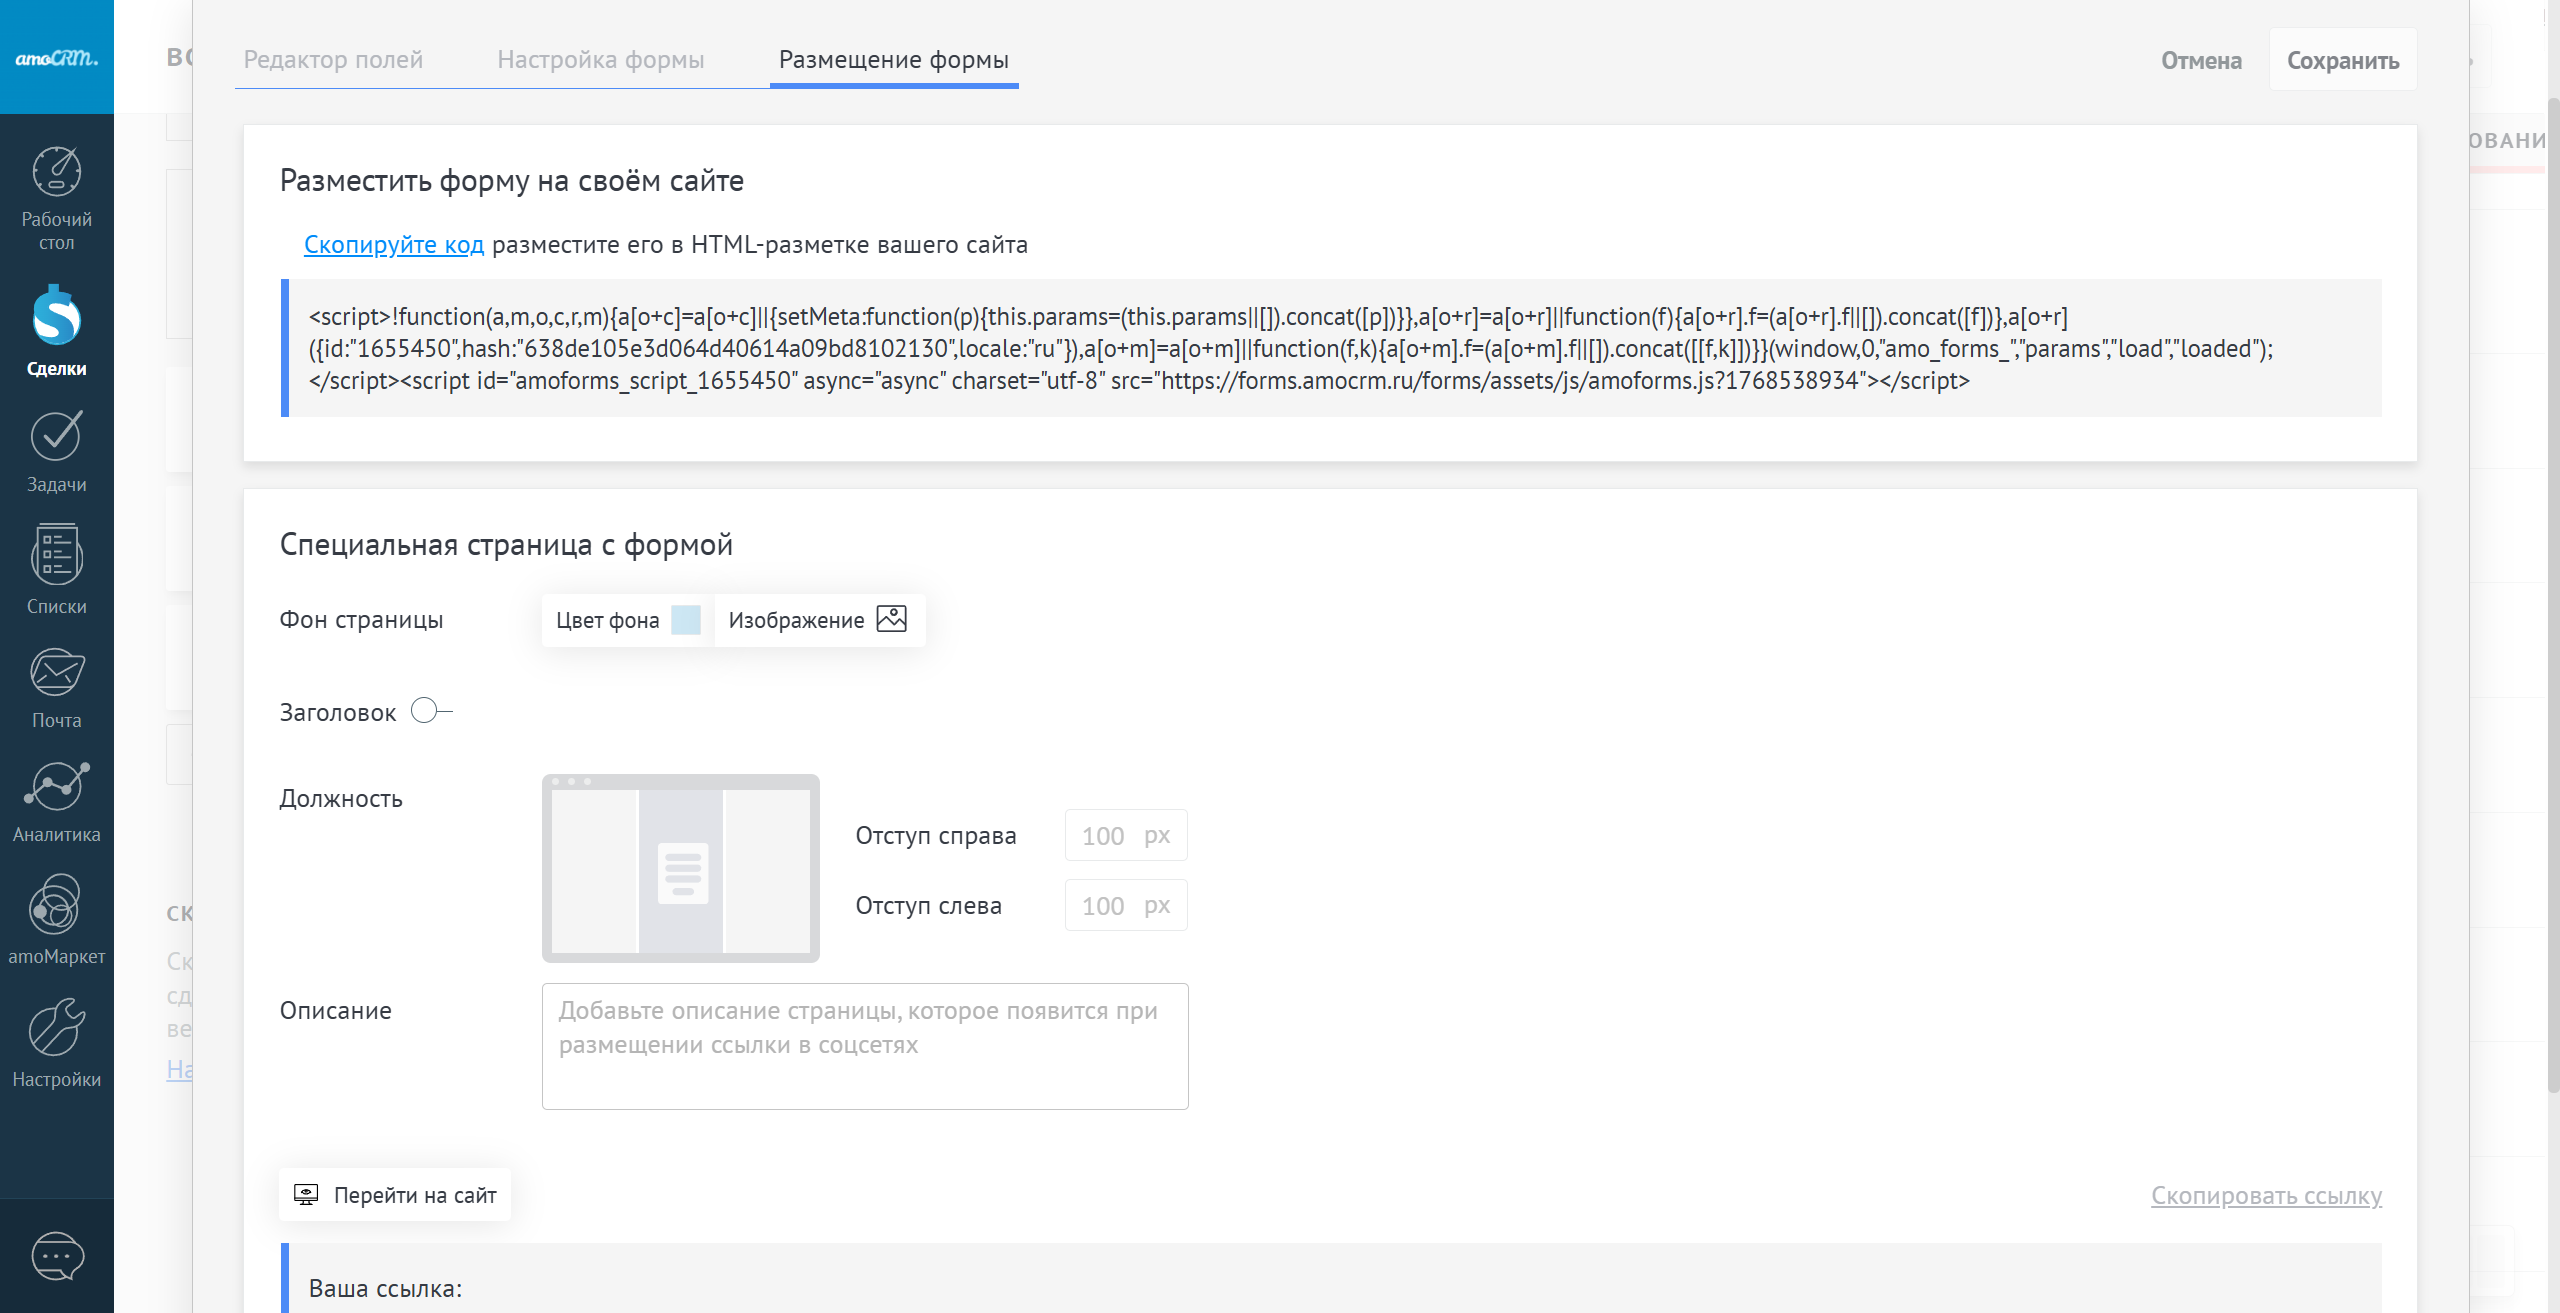Open the Списки icon in sidebar
This screenshot has width=2560, height=1313.
pos(56,555)
